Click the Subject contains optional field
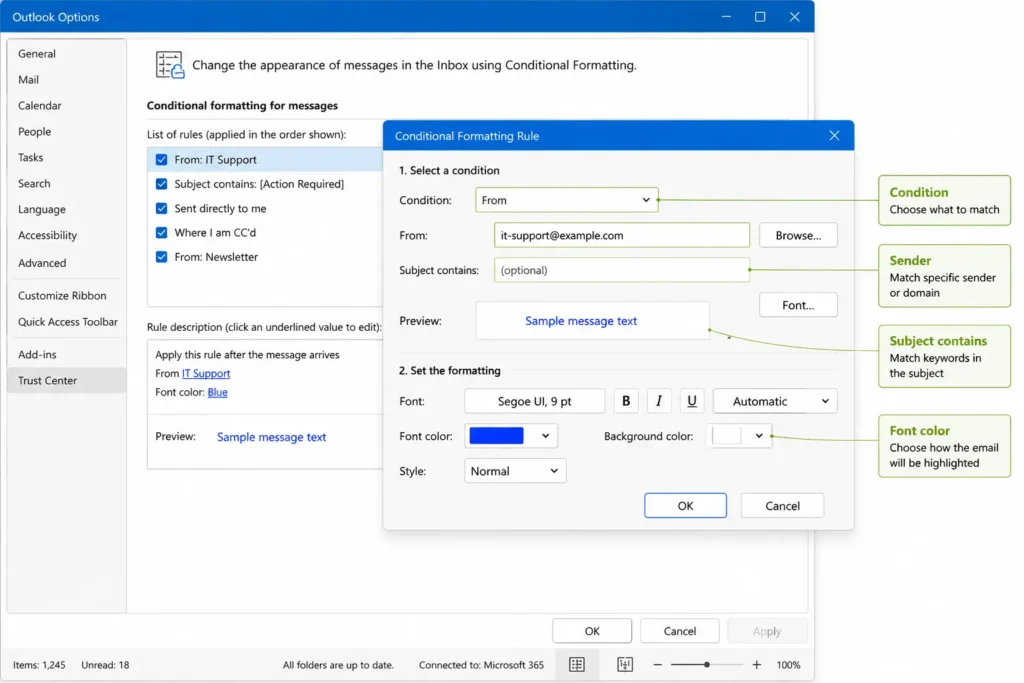This screenshot has width=1024, height=683. tap(622, 270)
